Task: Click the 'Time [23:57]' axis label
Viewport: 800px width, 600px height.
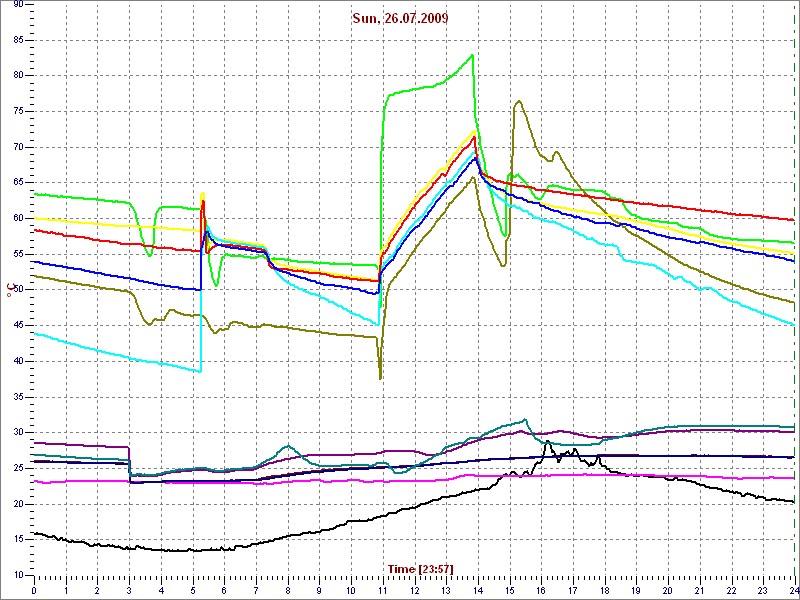Action: click(420, 568)
